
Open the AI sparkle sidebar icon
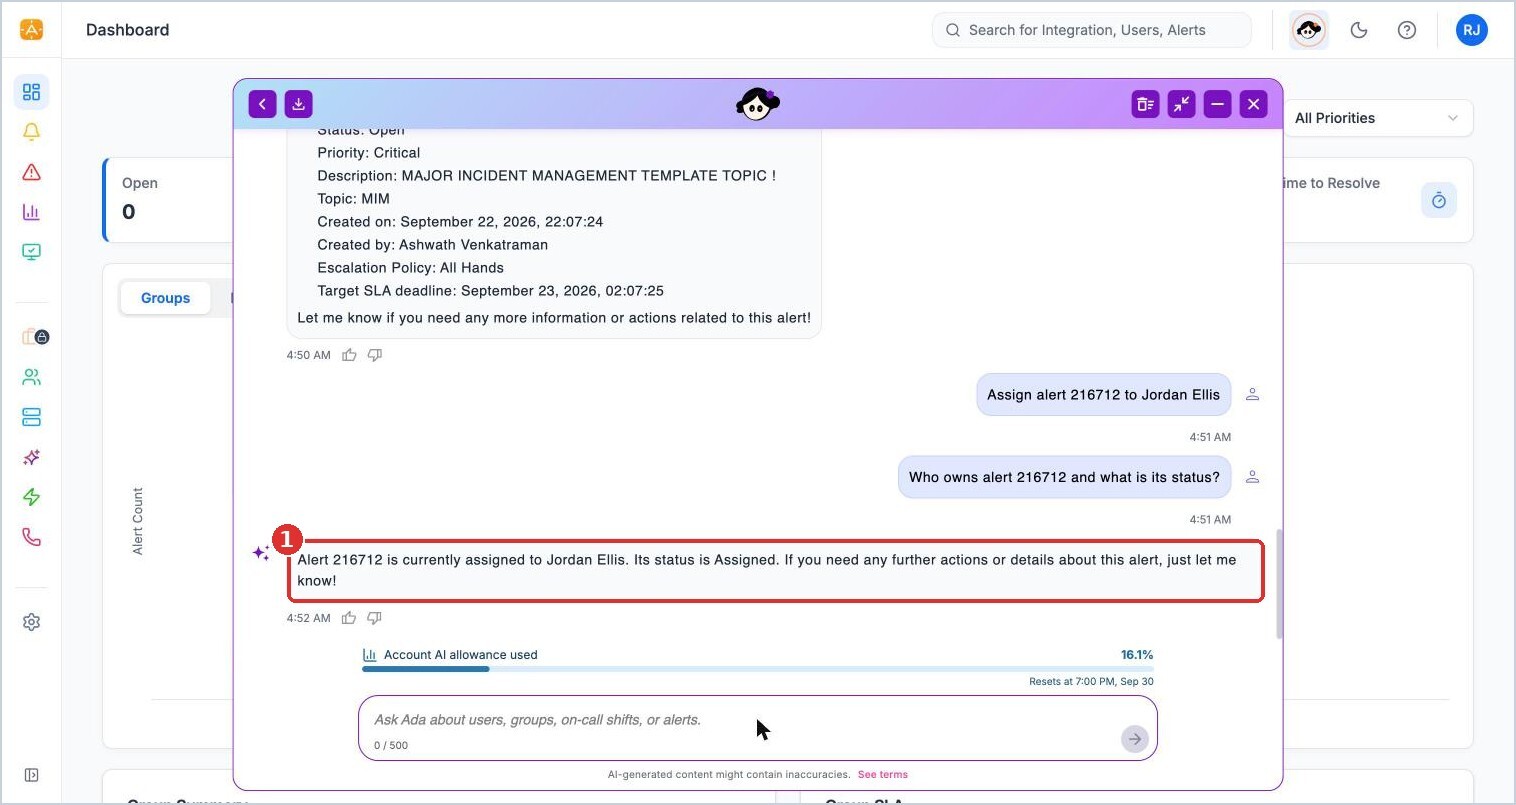click(31, 457)
